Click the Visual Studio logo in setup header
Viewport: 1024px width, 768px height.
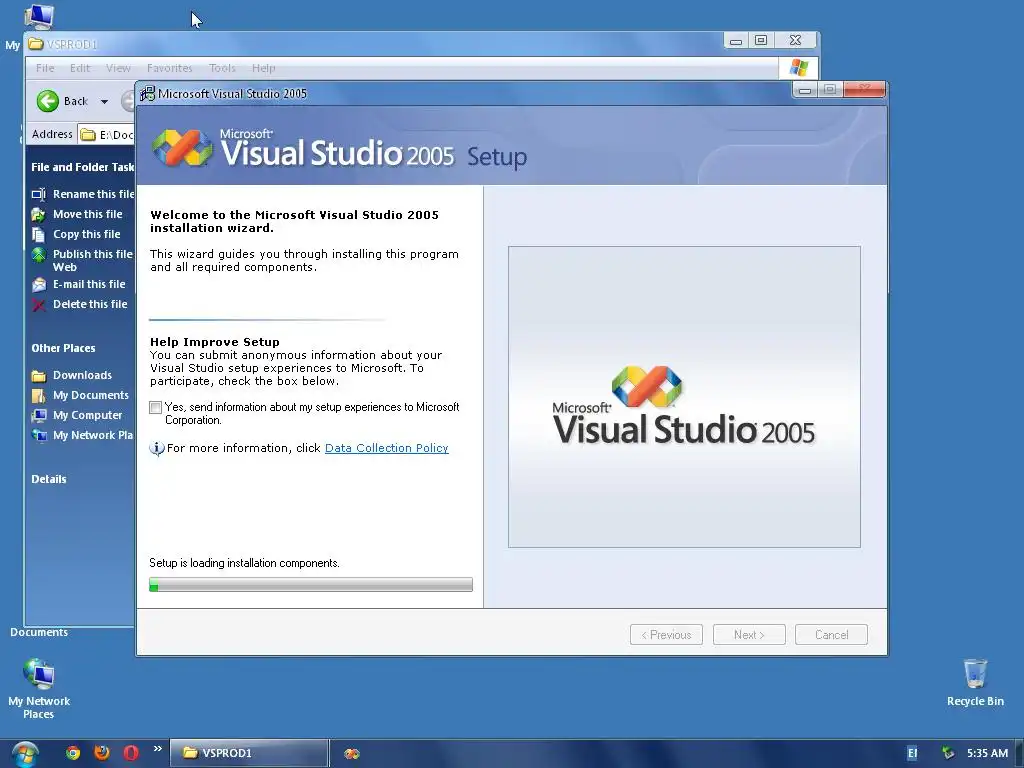(x=182, y=148)
